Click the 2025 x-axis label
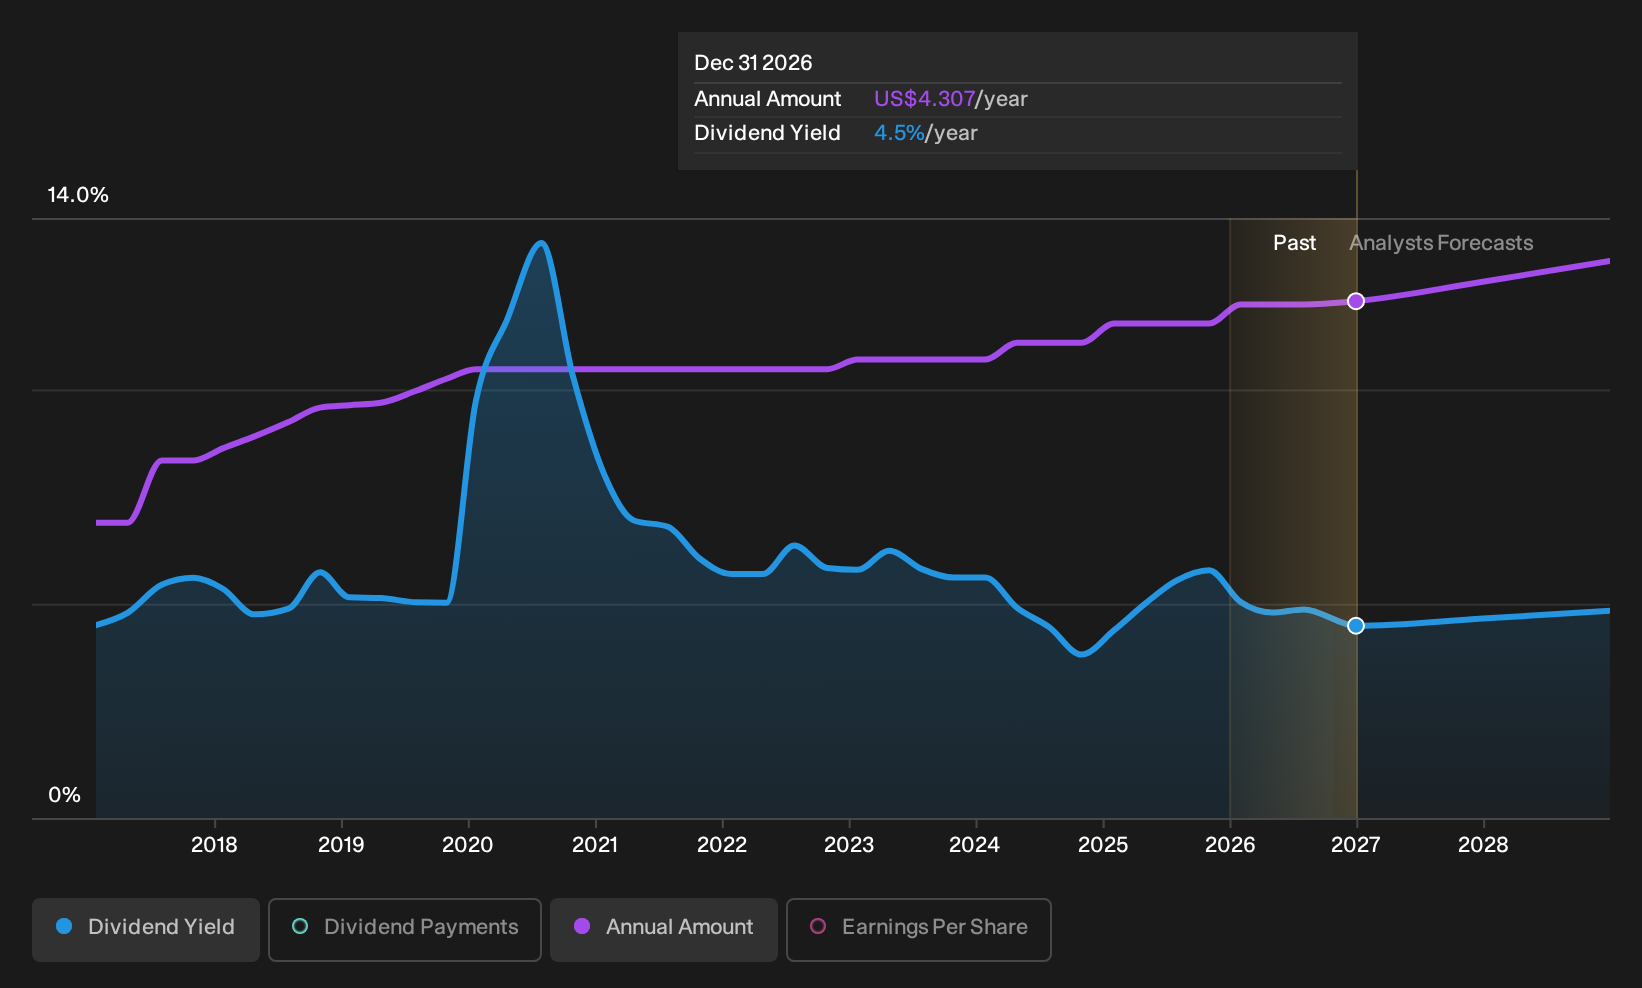 pyautogui.click(x=1103, y=845)
